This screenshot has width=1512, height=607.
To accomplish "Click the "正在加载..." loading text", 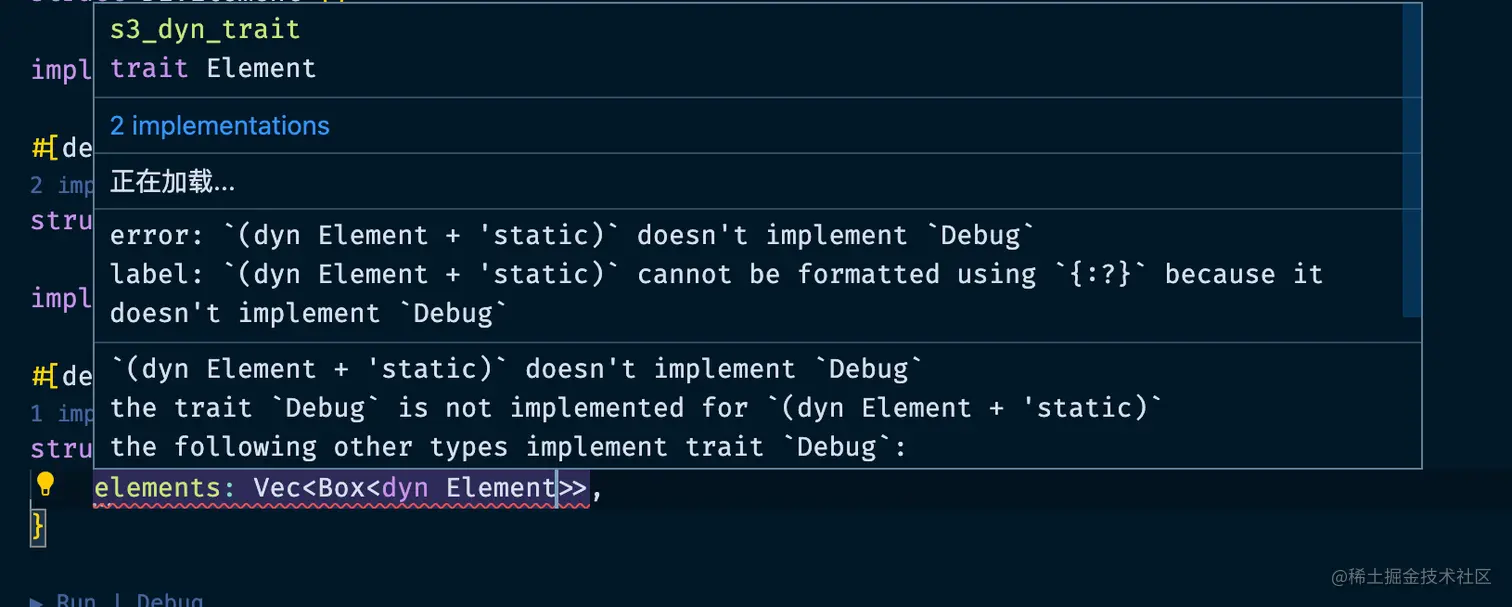I will point(172,182).
